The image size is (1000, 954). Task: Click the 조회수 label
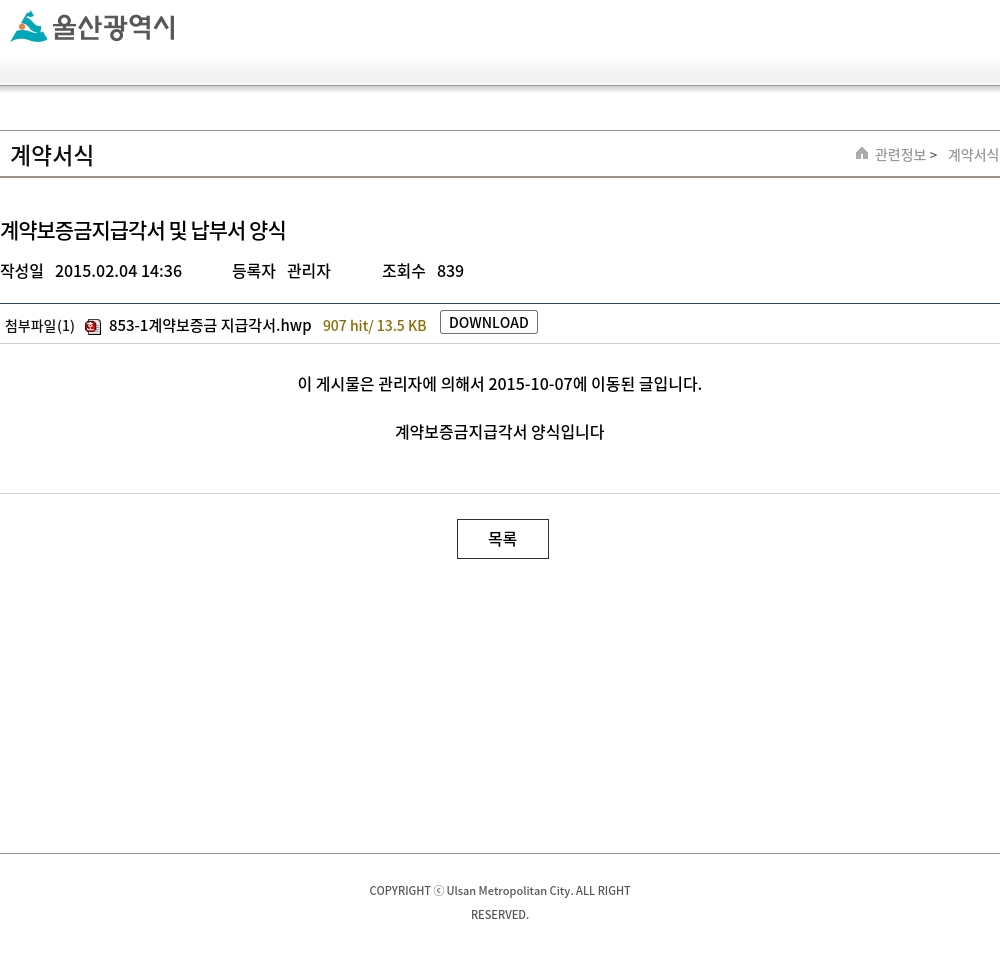click(404, 272)
